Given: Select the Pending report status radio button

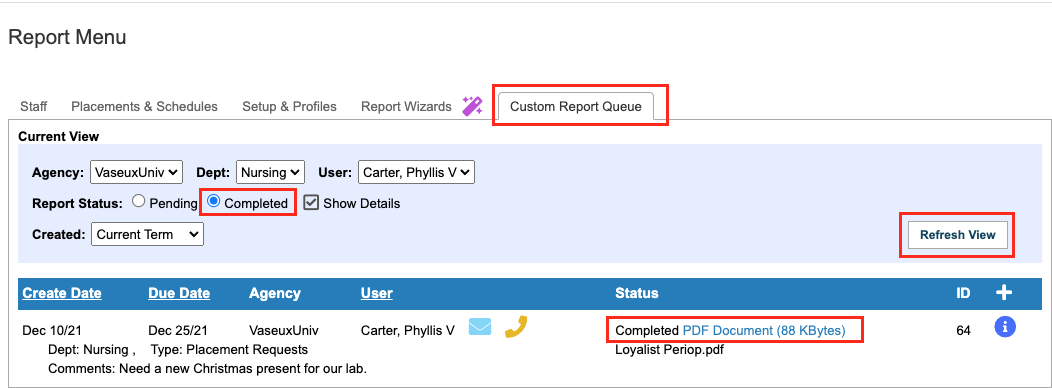Looking at the screenshot, I should point(138,201).
